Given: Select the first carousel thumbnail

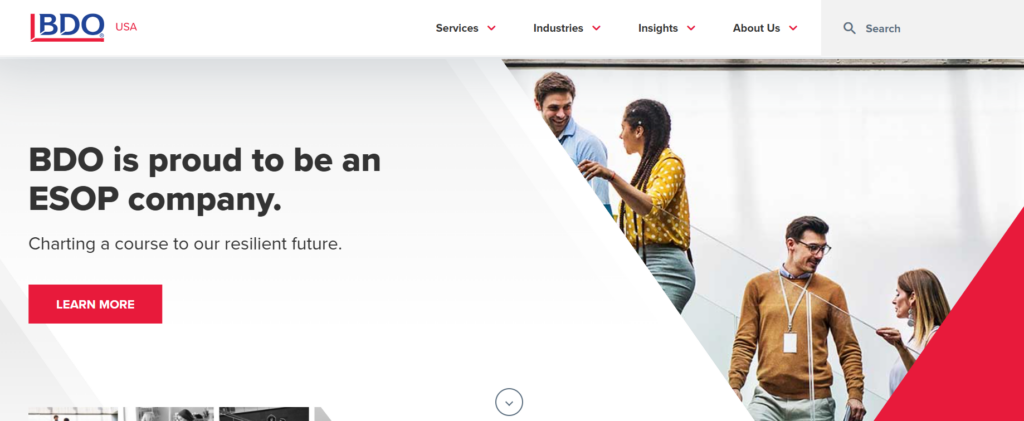Looking at the screenshot, I should 73,414.
